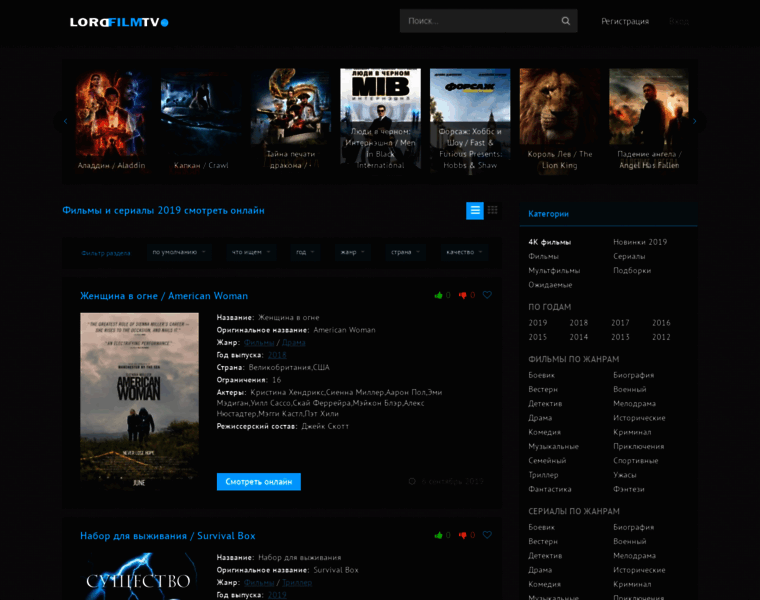Switch to list view layout
The image size is (760, 600).
click(475, 210)
